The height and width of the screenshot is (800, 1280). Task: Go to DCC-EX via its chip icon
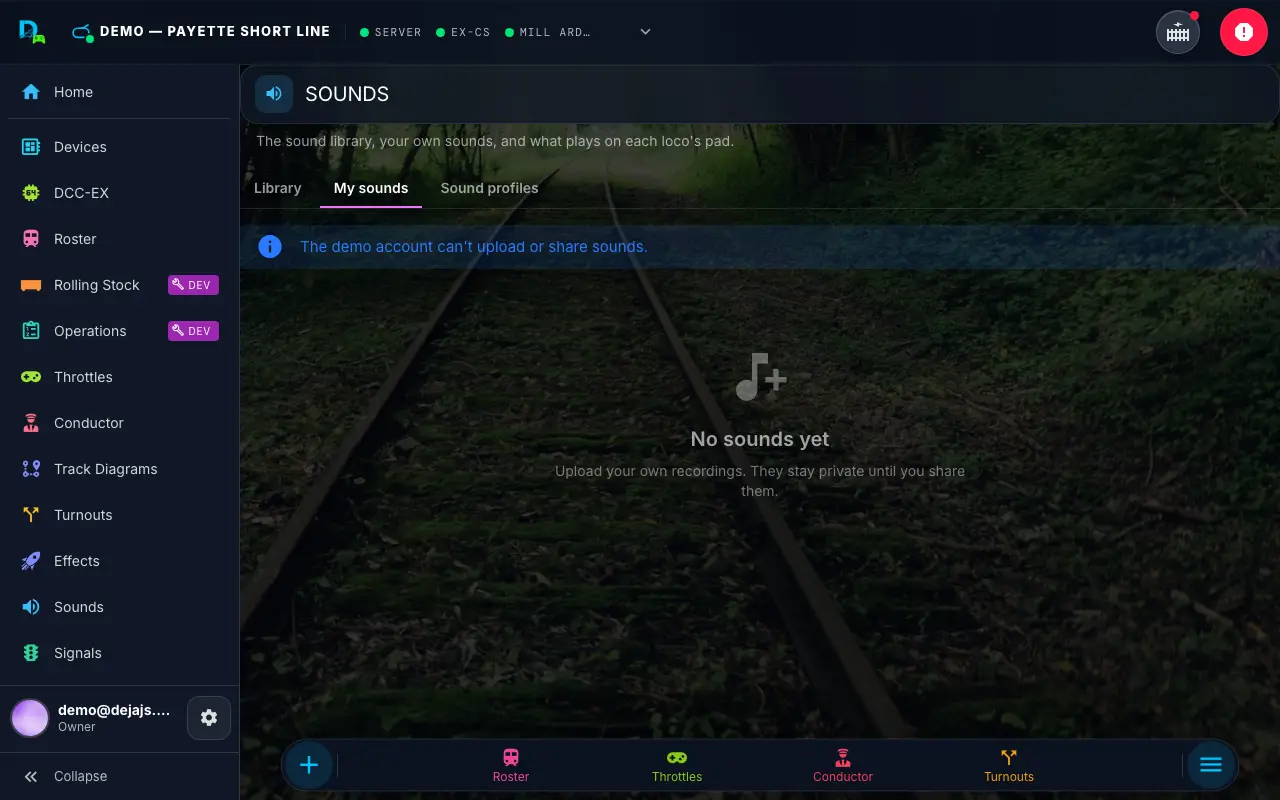[31, 193]
